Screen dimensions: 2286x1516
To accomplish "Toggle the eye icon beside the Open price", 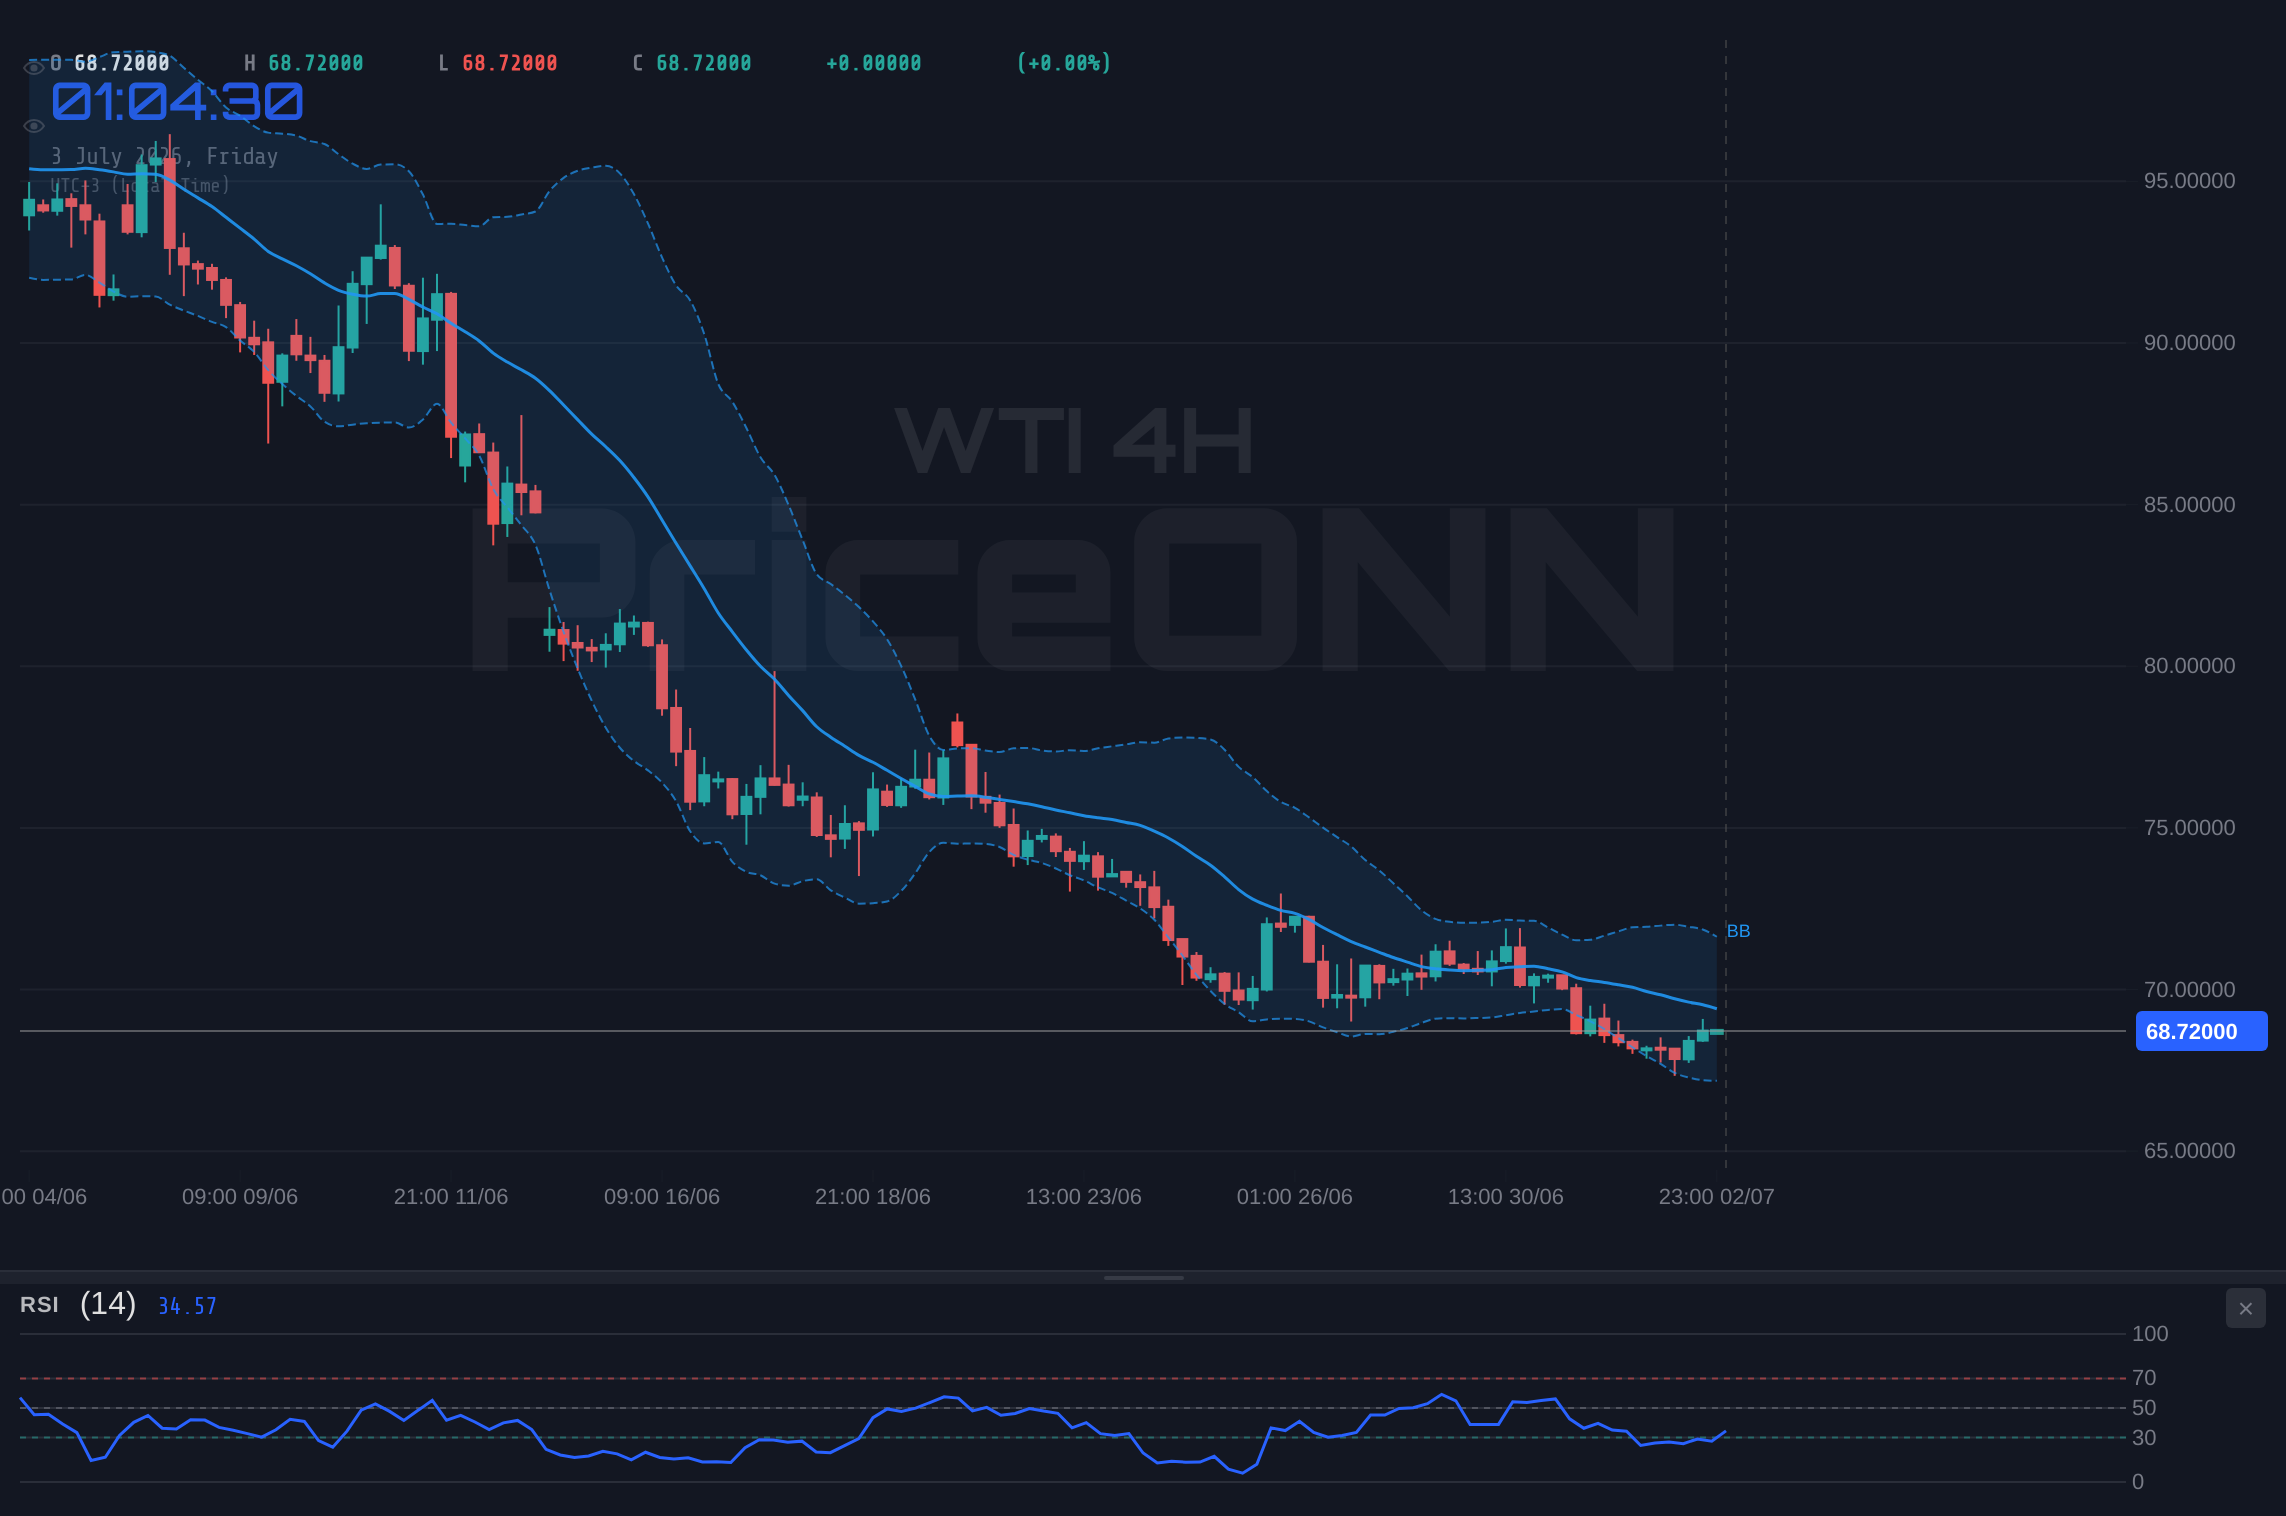I will click(34, 67).
